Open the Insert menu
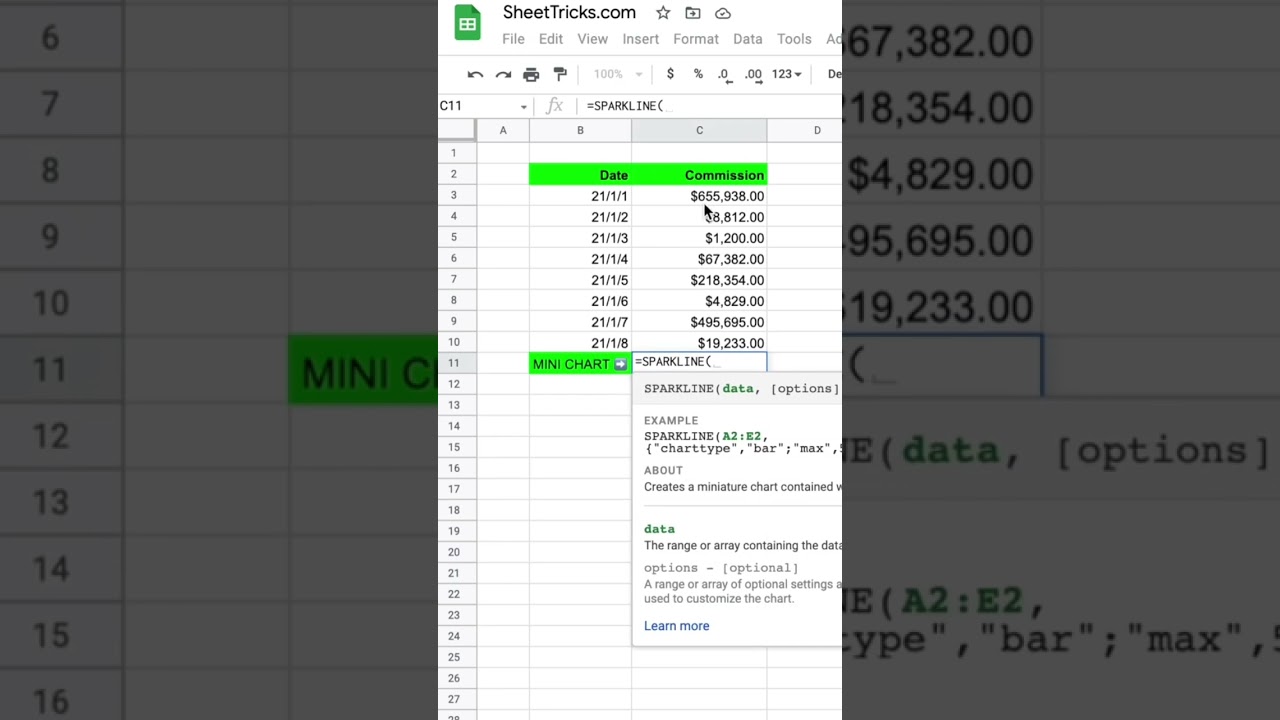 click(x=640, y=39)
